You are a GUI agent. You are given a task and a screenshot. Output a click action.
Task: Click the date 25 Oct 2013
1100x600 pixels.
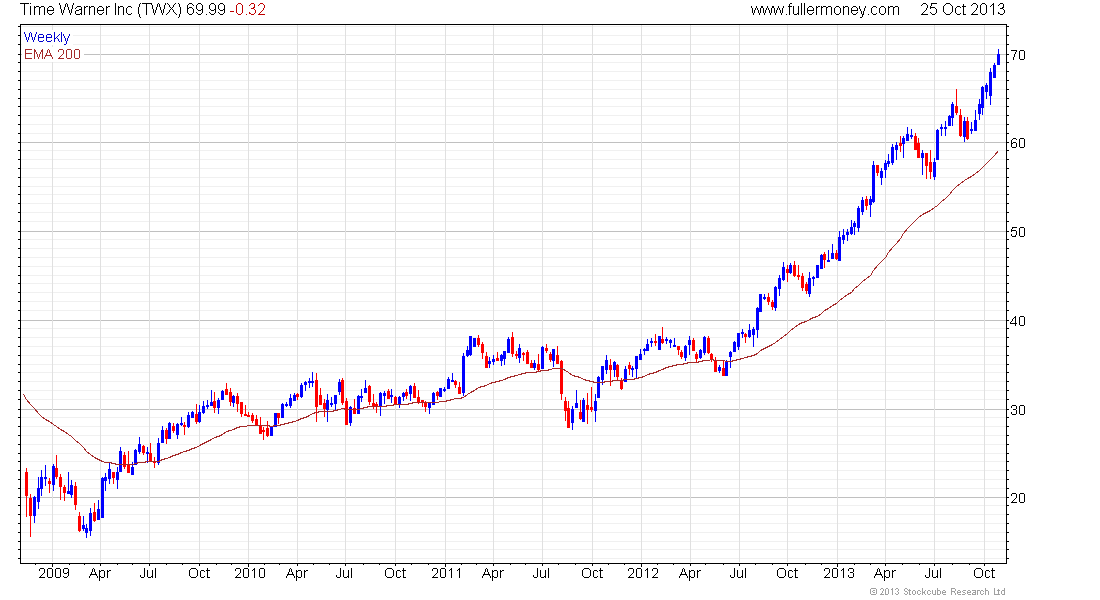962,10
